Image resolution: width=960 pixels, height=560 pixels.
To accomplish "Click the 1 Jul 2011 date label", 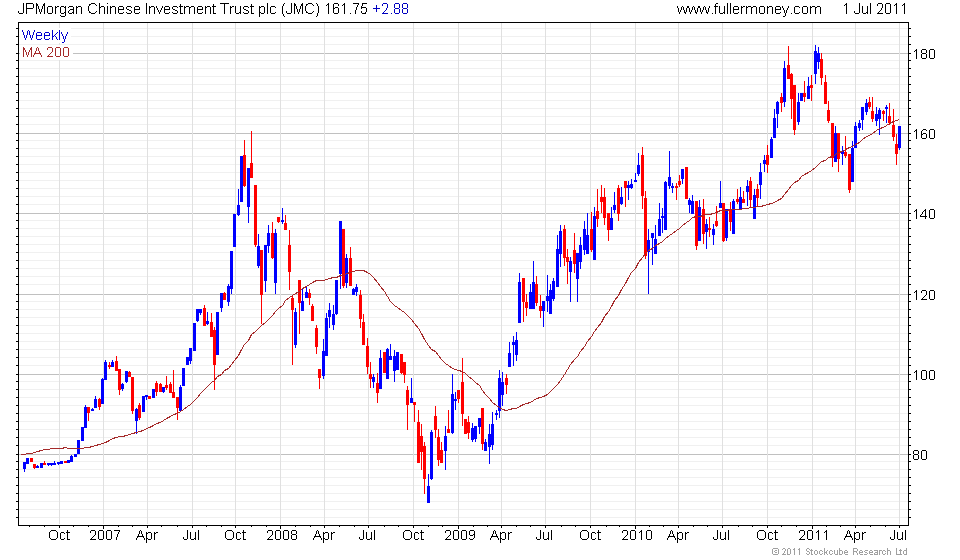I will 874,9.
